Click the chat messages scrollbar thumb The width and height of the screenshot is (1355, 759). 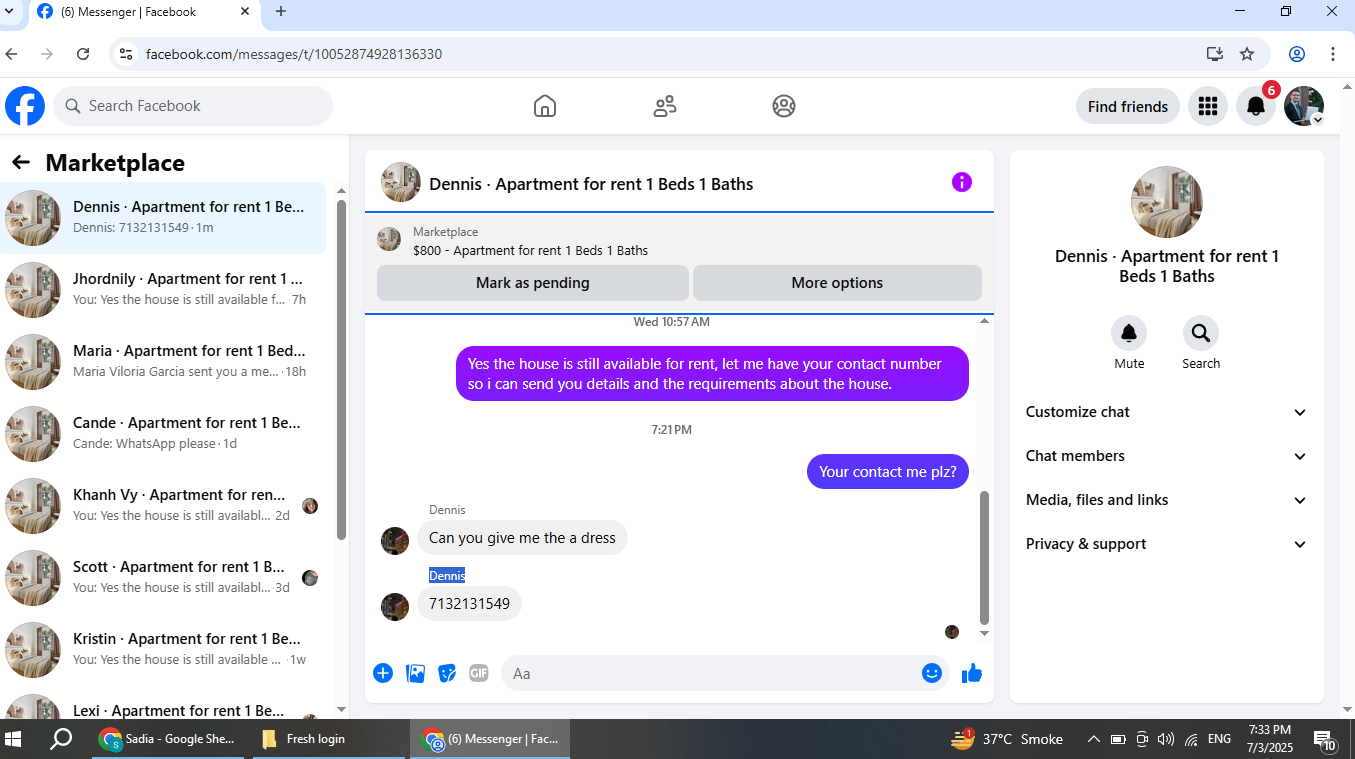pos(984,557)
